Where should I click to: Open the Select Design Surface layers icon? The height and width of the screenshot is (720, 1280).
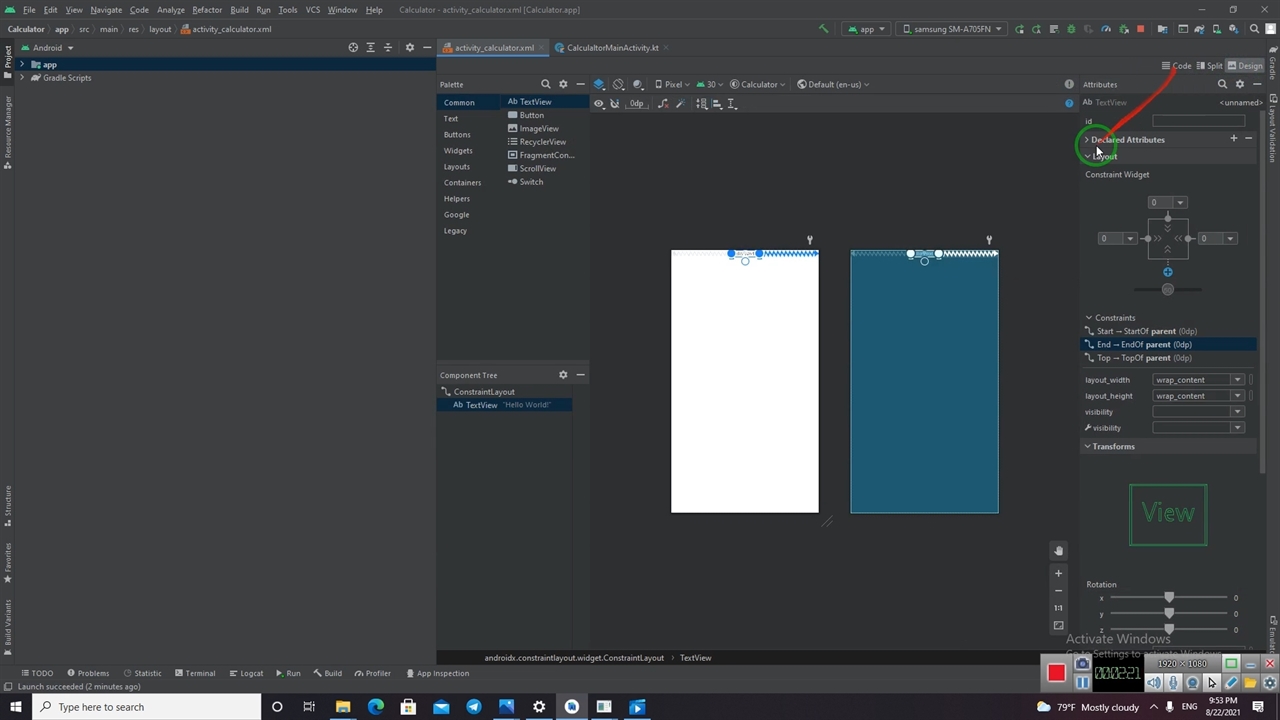[x=599, y=84]
